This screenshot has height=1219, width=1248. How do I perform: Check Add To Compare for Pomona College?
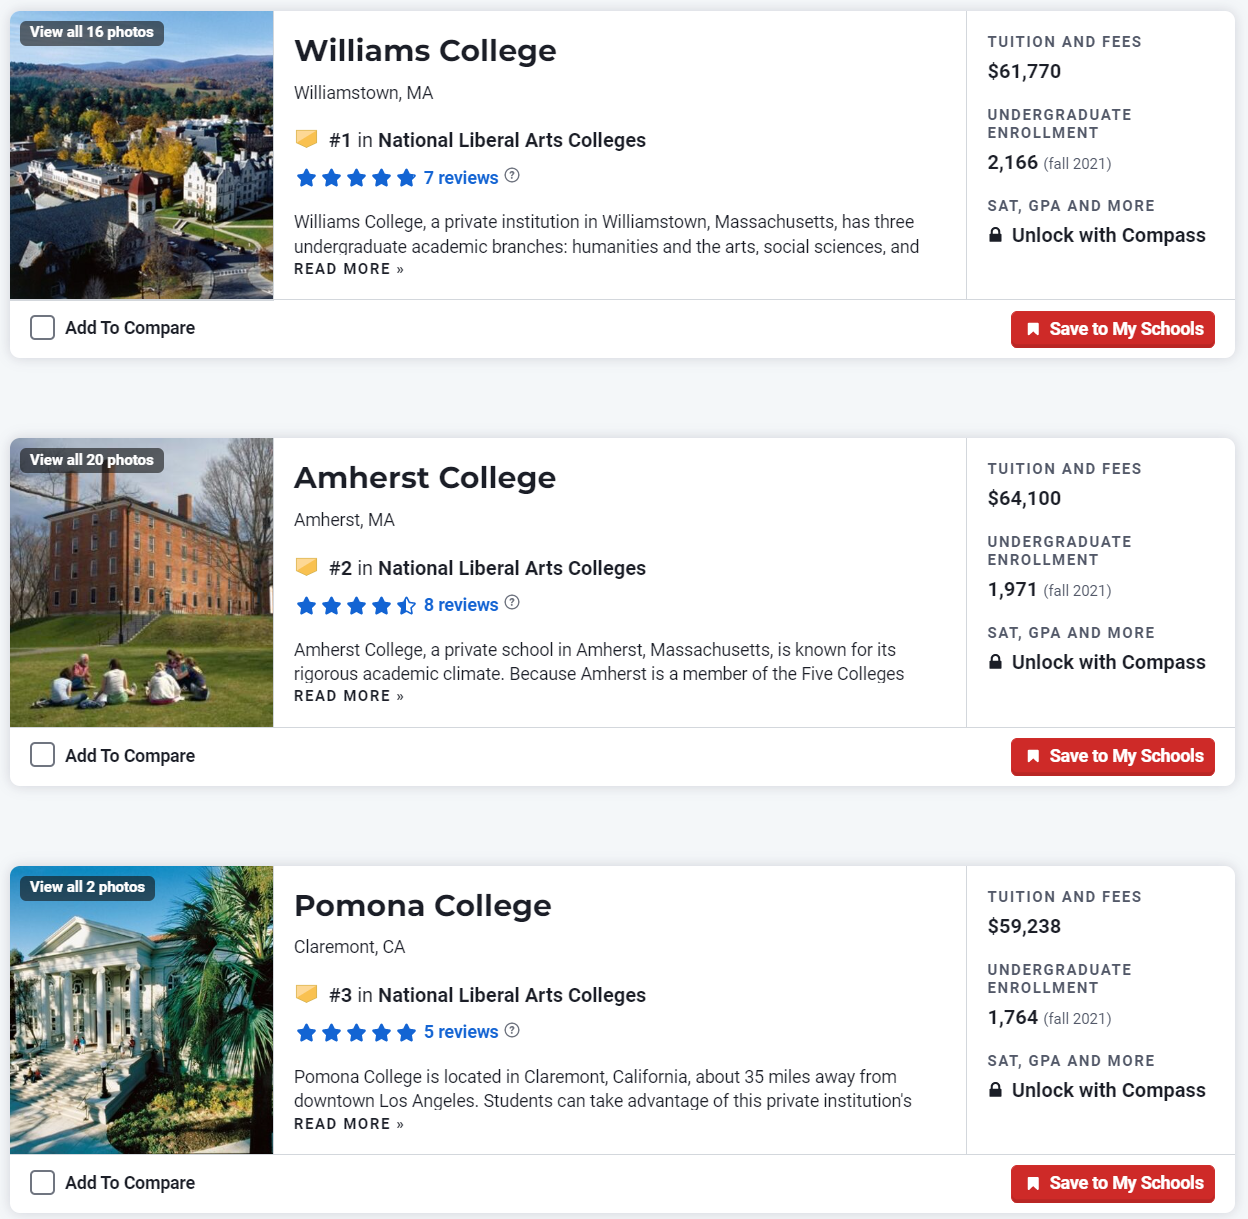click(42, 1183)
